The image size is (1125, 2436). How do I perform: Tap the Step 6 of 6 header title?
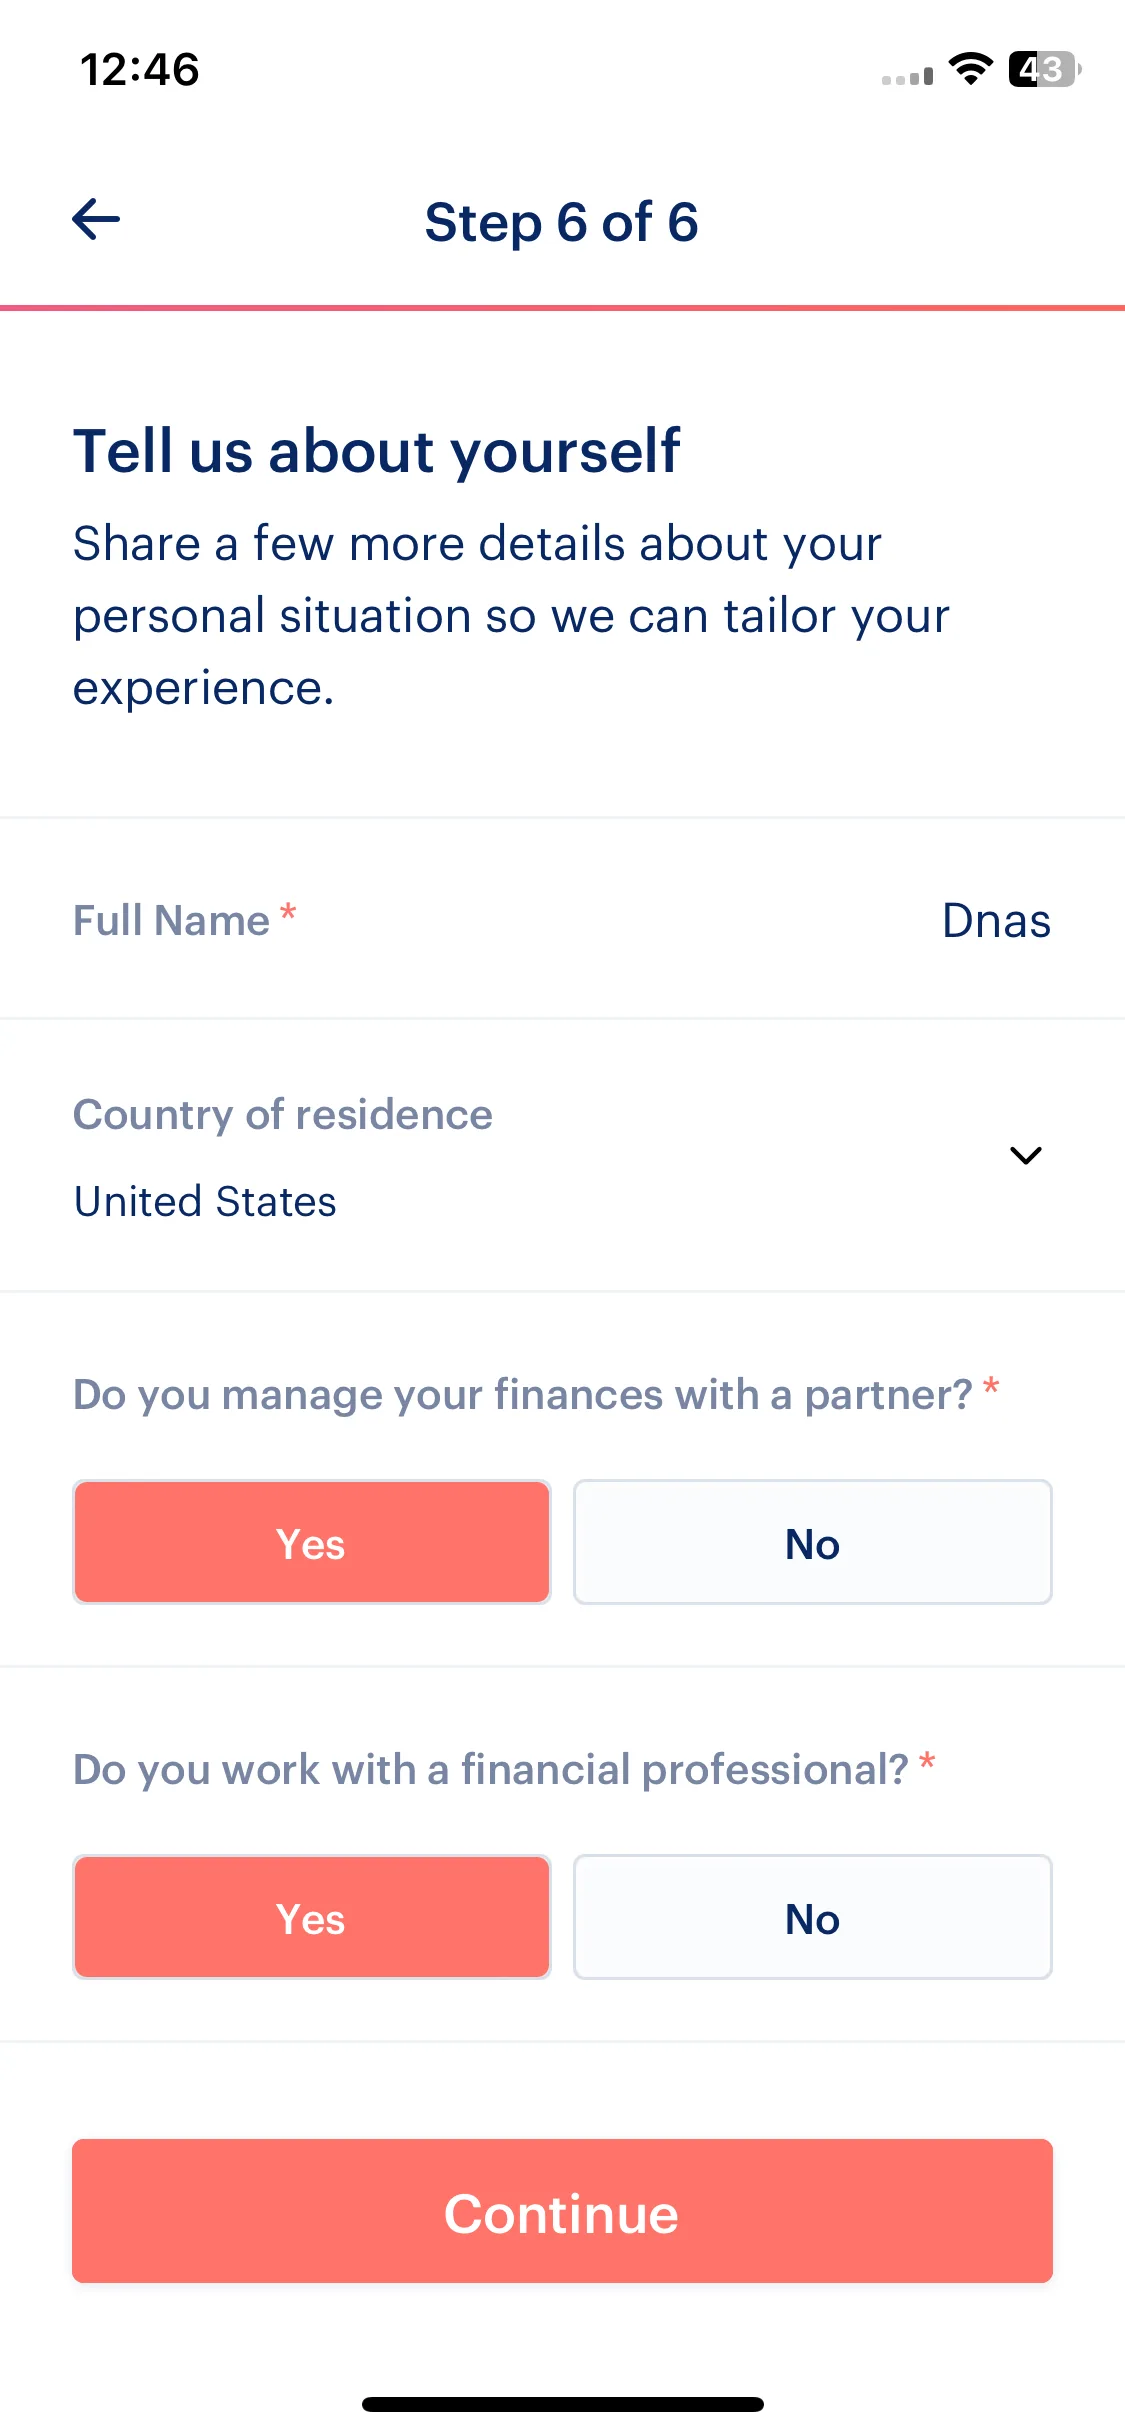(x=562, y=221)
